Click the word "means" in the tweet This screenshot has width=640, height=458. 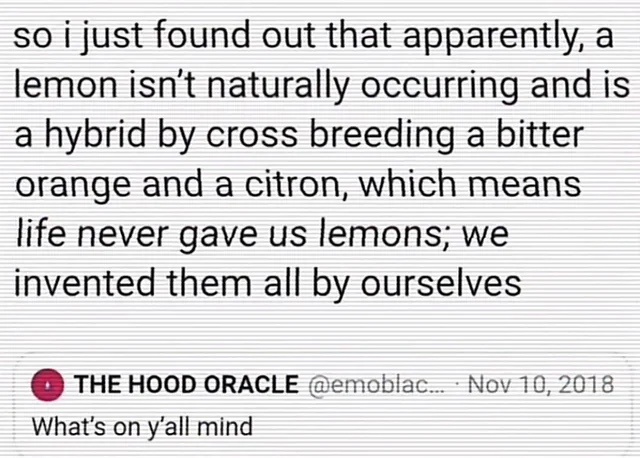524,185
